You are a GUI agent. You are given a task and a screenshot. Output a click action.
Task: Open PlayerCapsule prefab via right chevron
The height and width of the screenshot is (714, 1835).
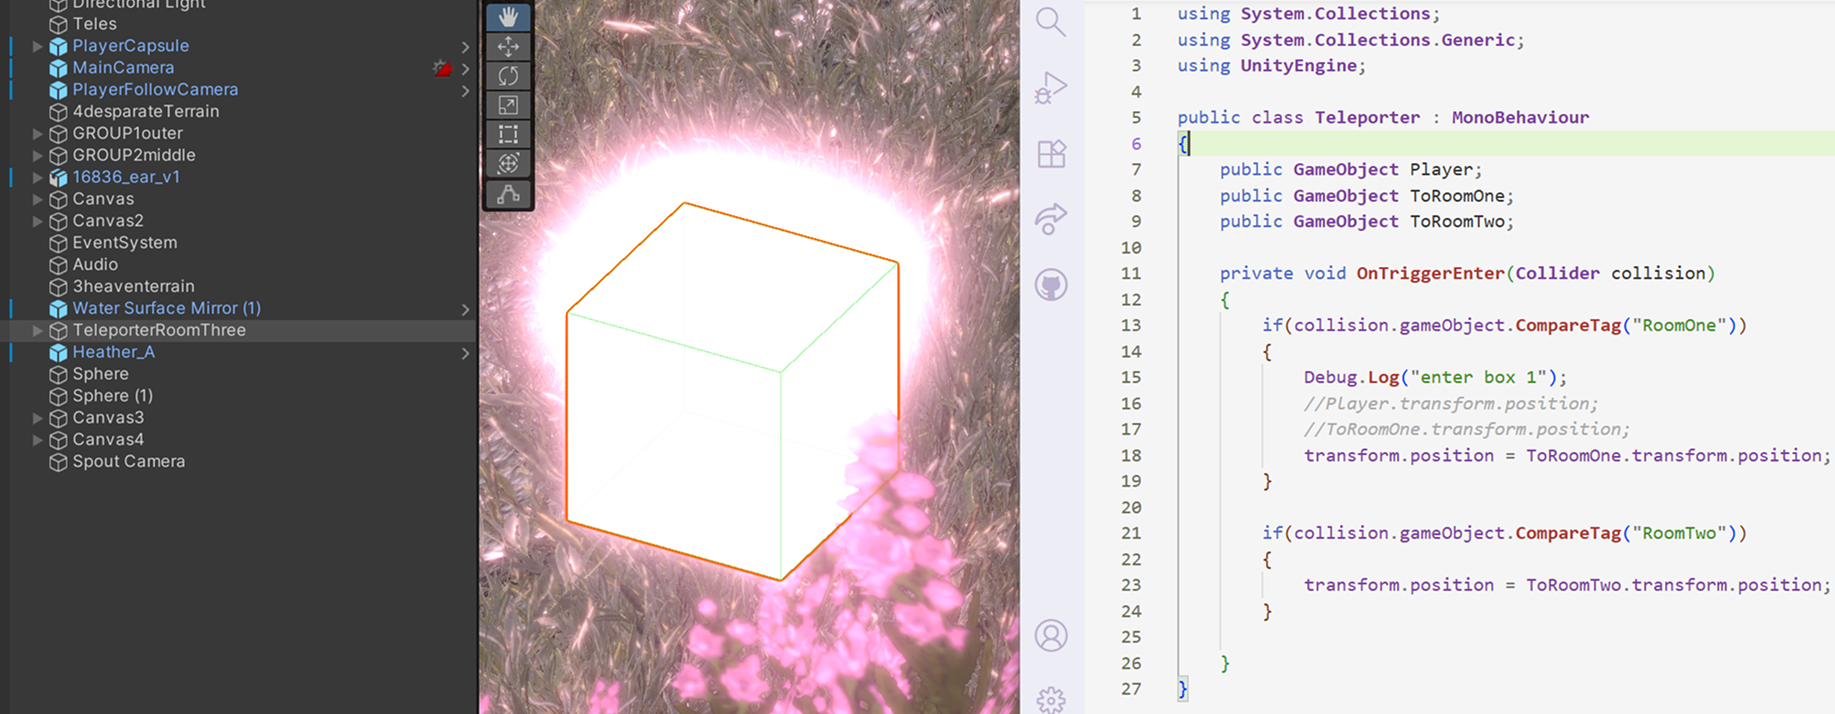click(465, 47)
